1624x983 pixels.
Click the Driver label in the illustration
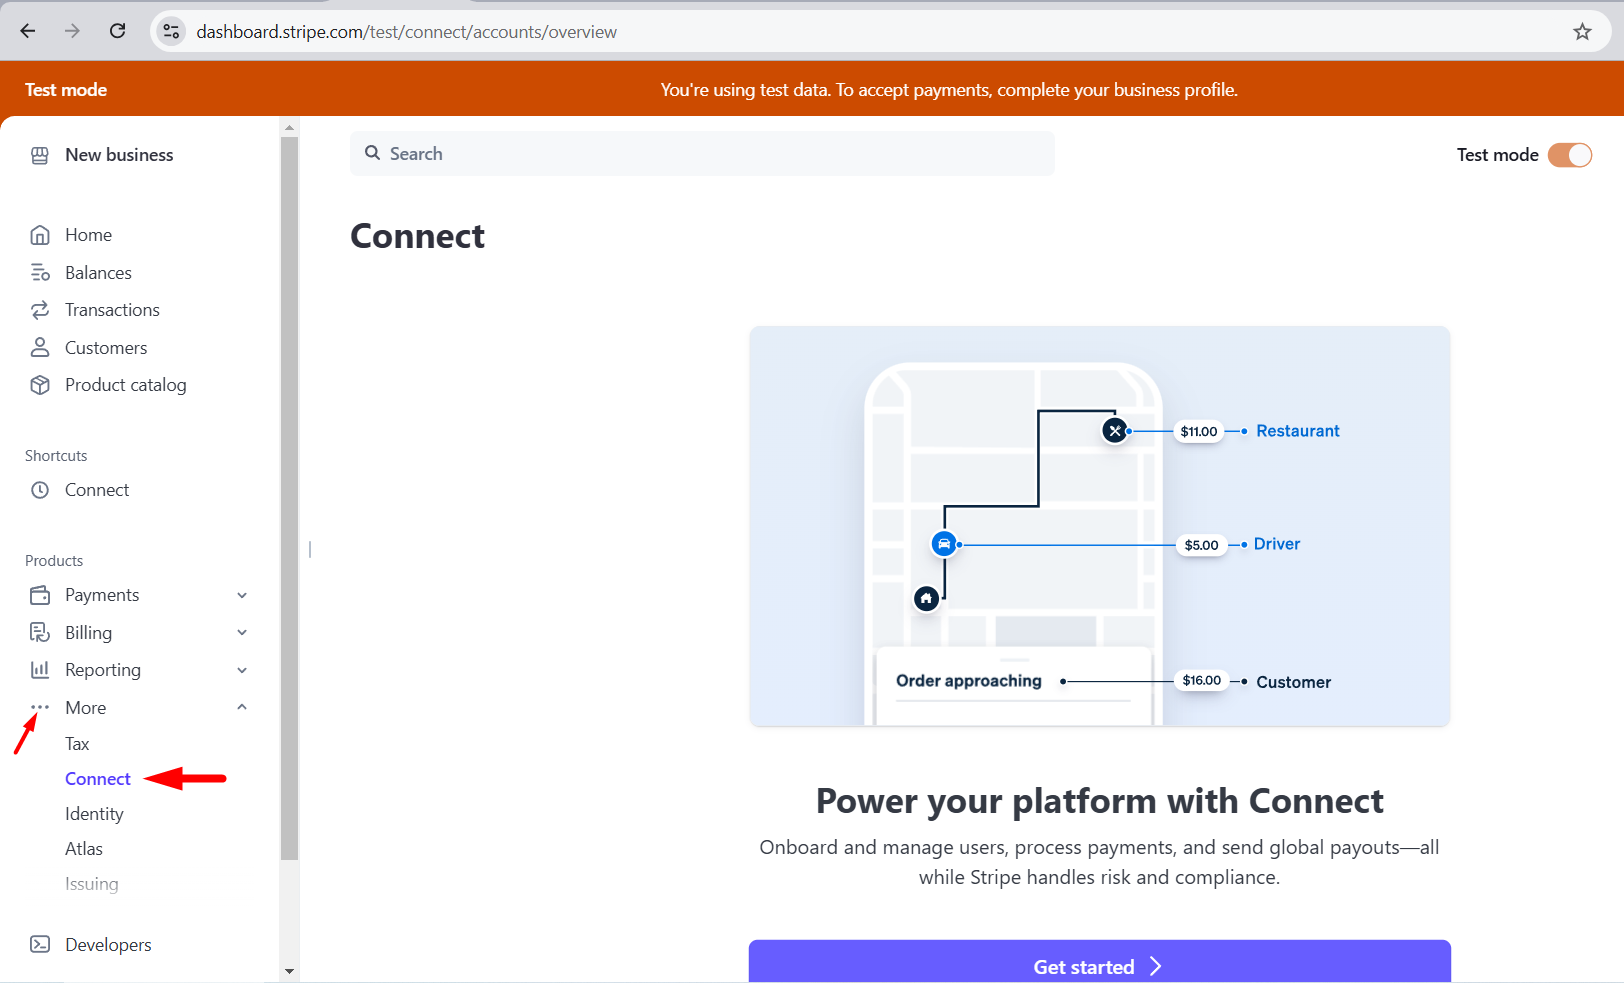tap(1277, 544)
